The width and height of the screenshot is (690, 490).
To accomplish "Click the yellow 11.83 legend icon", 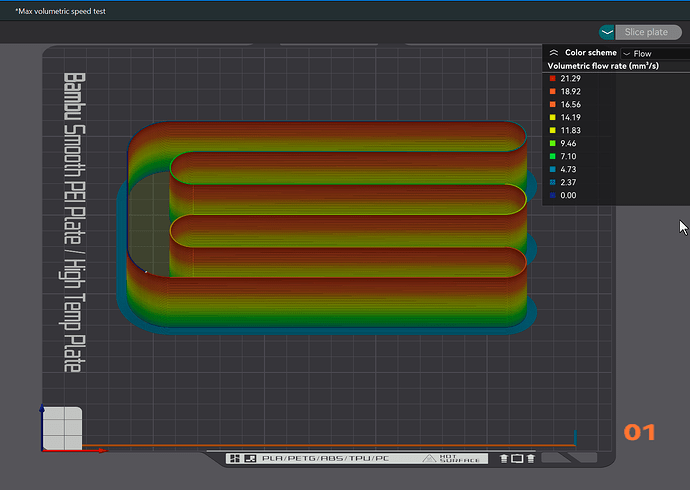I will [x=553, y=130].
